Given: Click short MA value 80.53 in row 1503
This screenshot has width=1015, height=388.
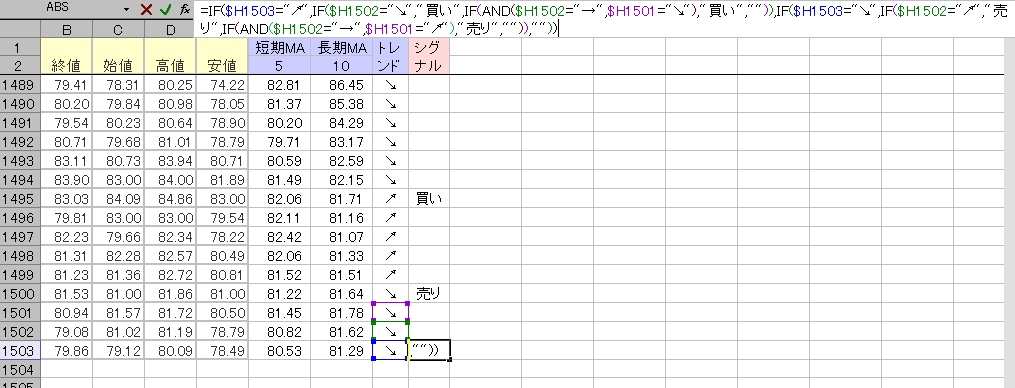Looking at the screenshot, I should tap(279, 350).
